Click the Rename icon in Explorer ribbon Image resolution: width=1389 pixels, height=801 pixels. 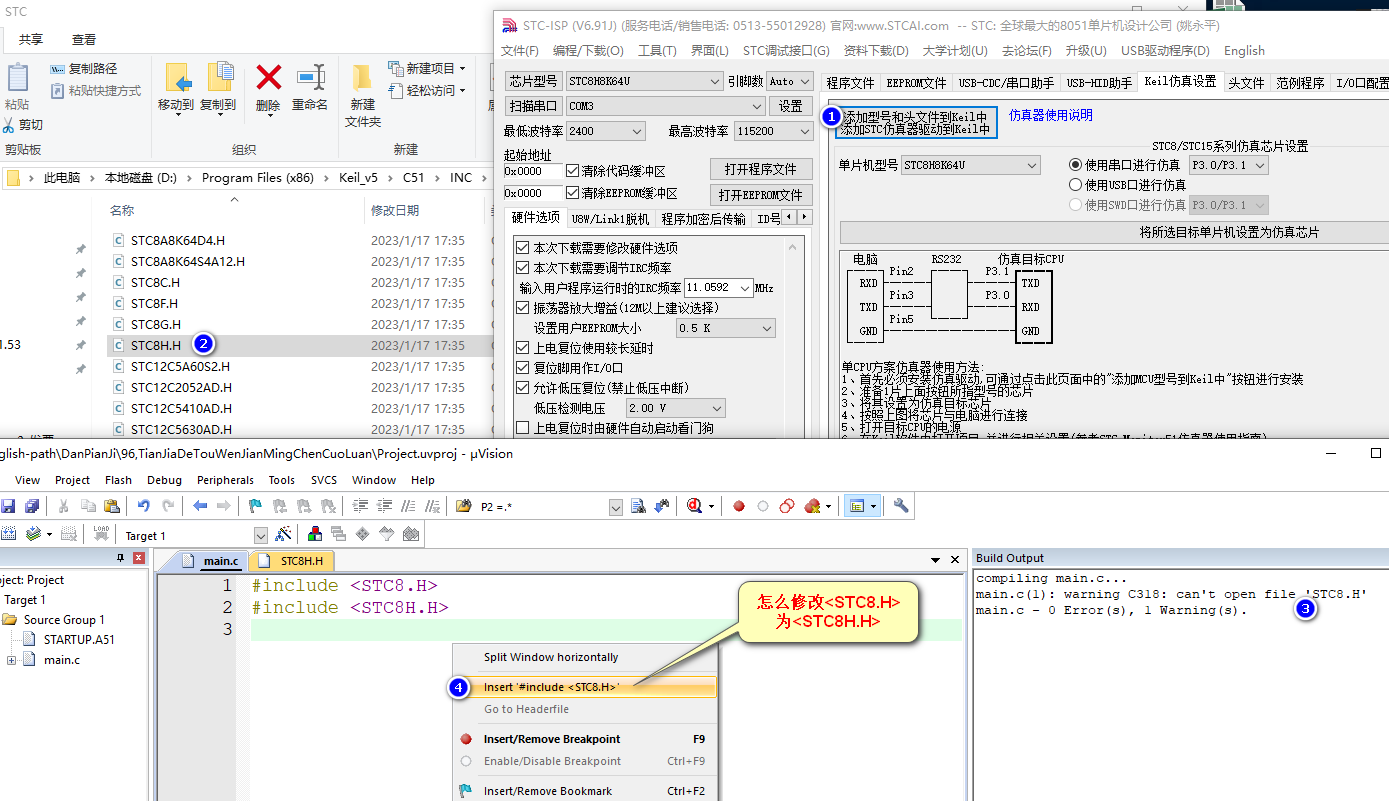click(310, 77)
